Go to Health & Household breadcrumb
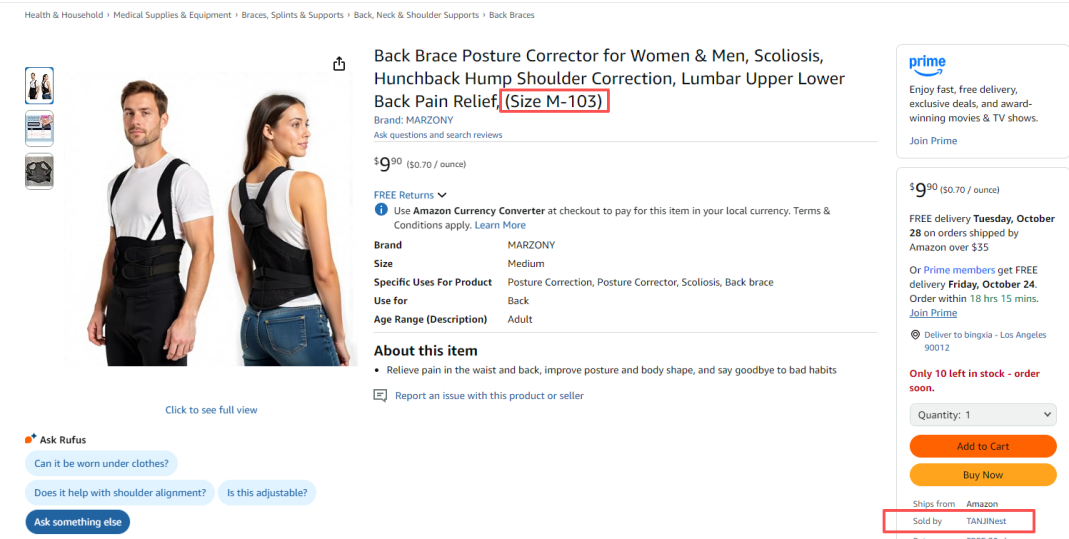 (x=64, y=15)
